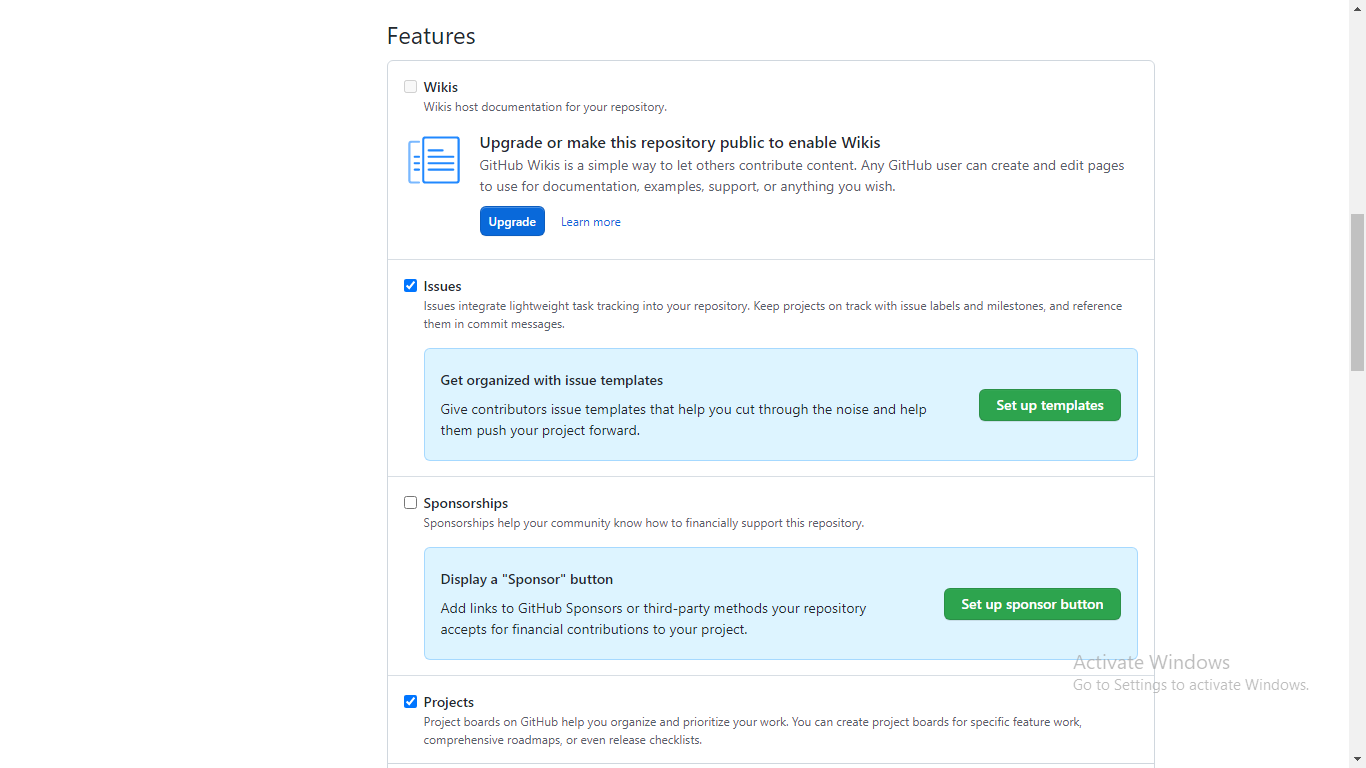Click 'Display a "Sponsor" button' heading
The width and height of the screenshot is (1366, 768).
click(x=527, y=579)
